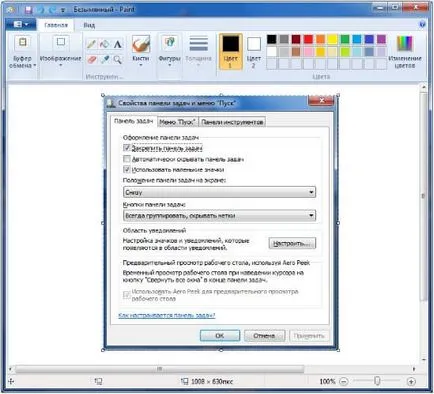Image resolution: width=434 pixels, height=394 pixels.
Task: Select the Панели инструментов dialog tab
Action: click(232, 122)
